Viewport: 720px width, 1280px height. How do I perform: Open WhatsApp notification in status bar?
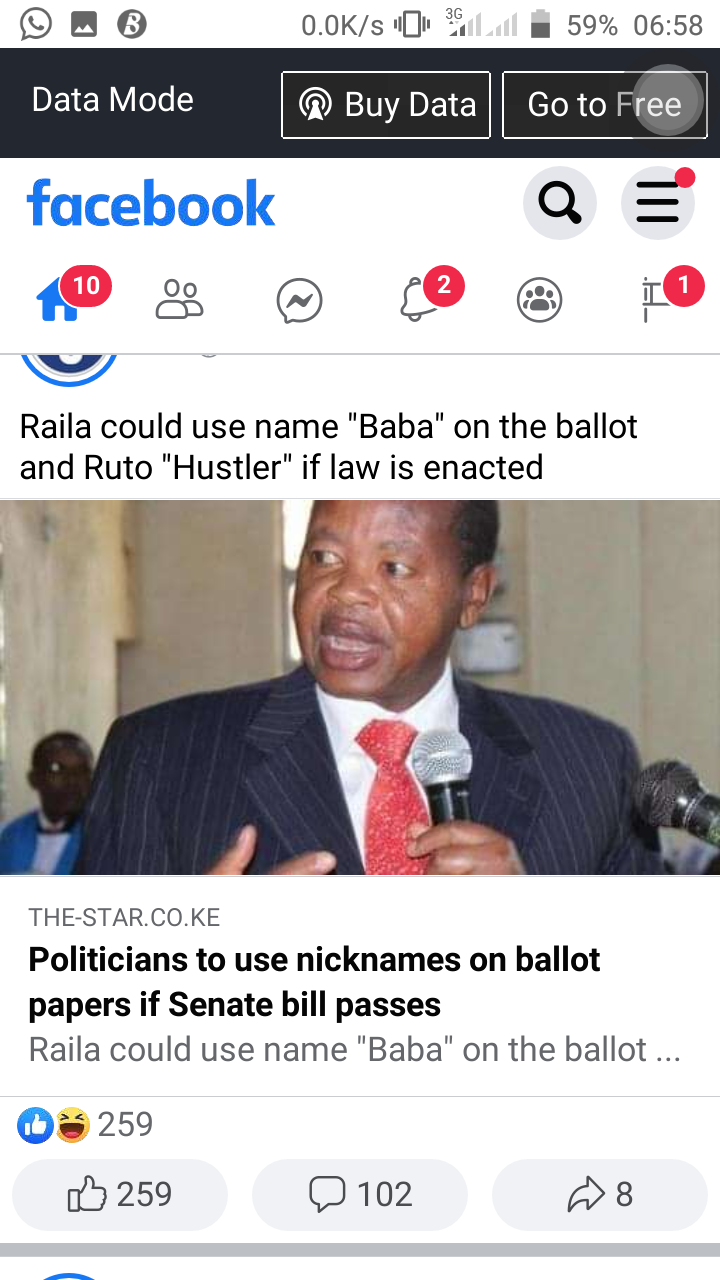coord(35,24)
